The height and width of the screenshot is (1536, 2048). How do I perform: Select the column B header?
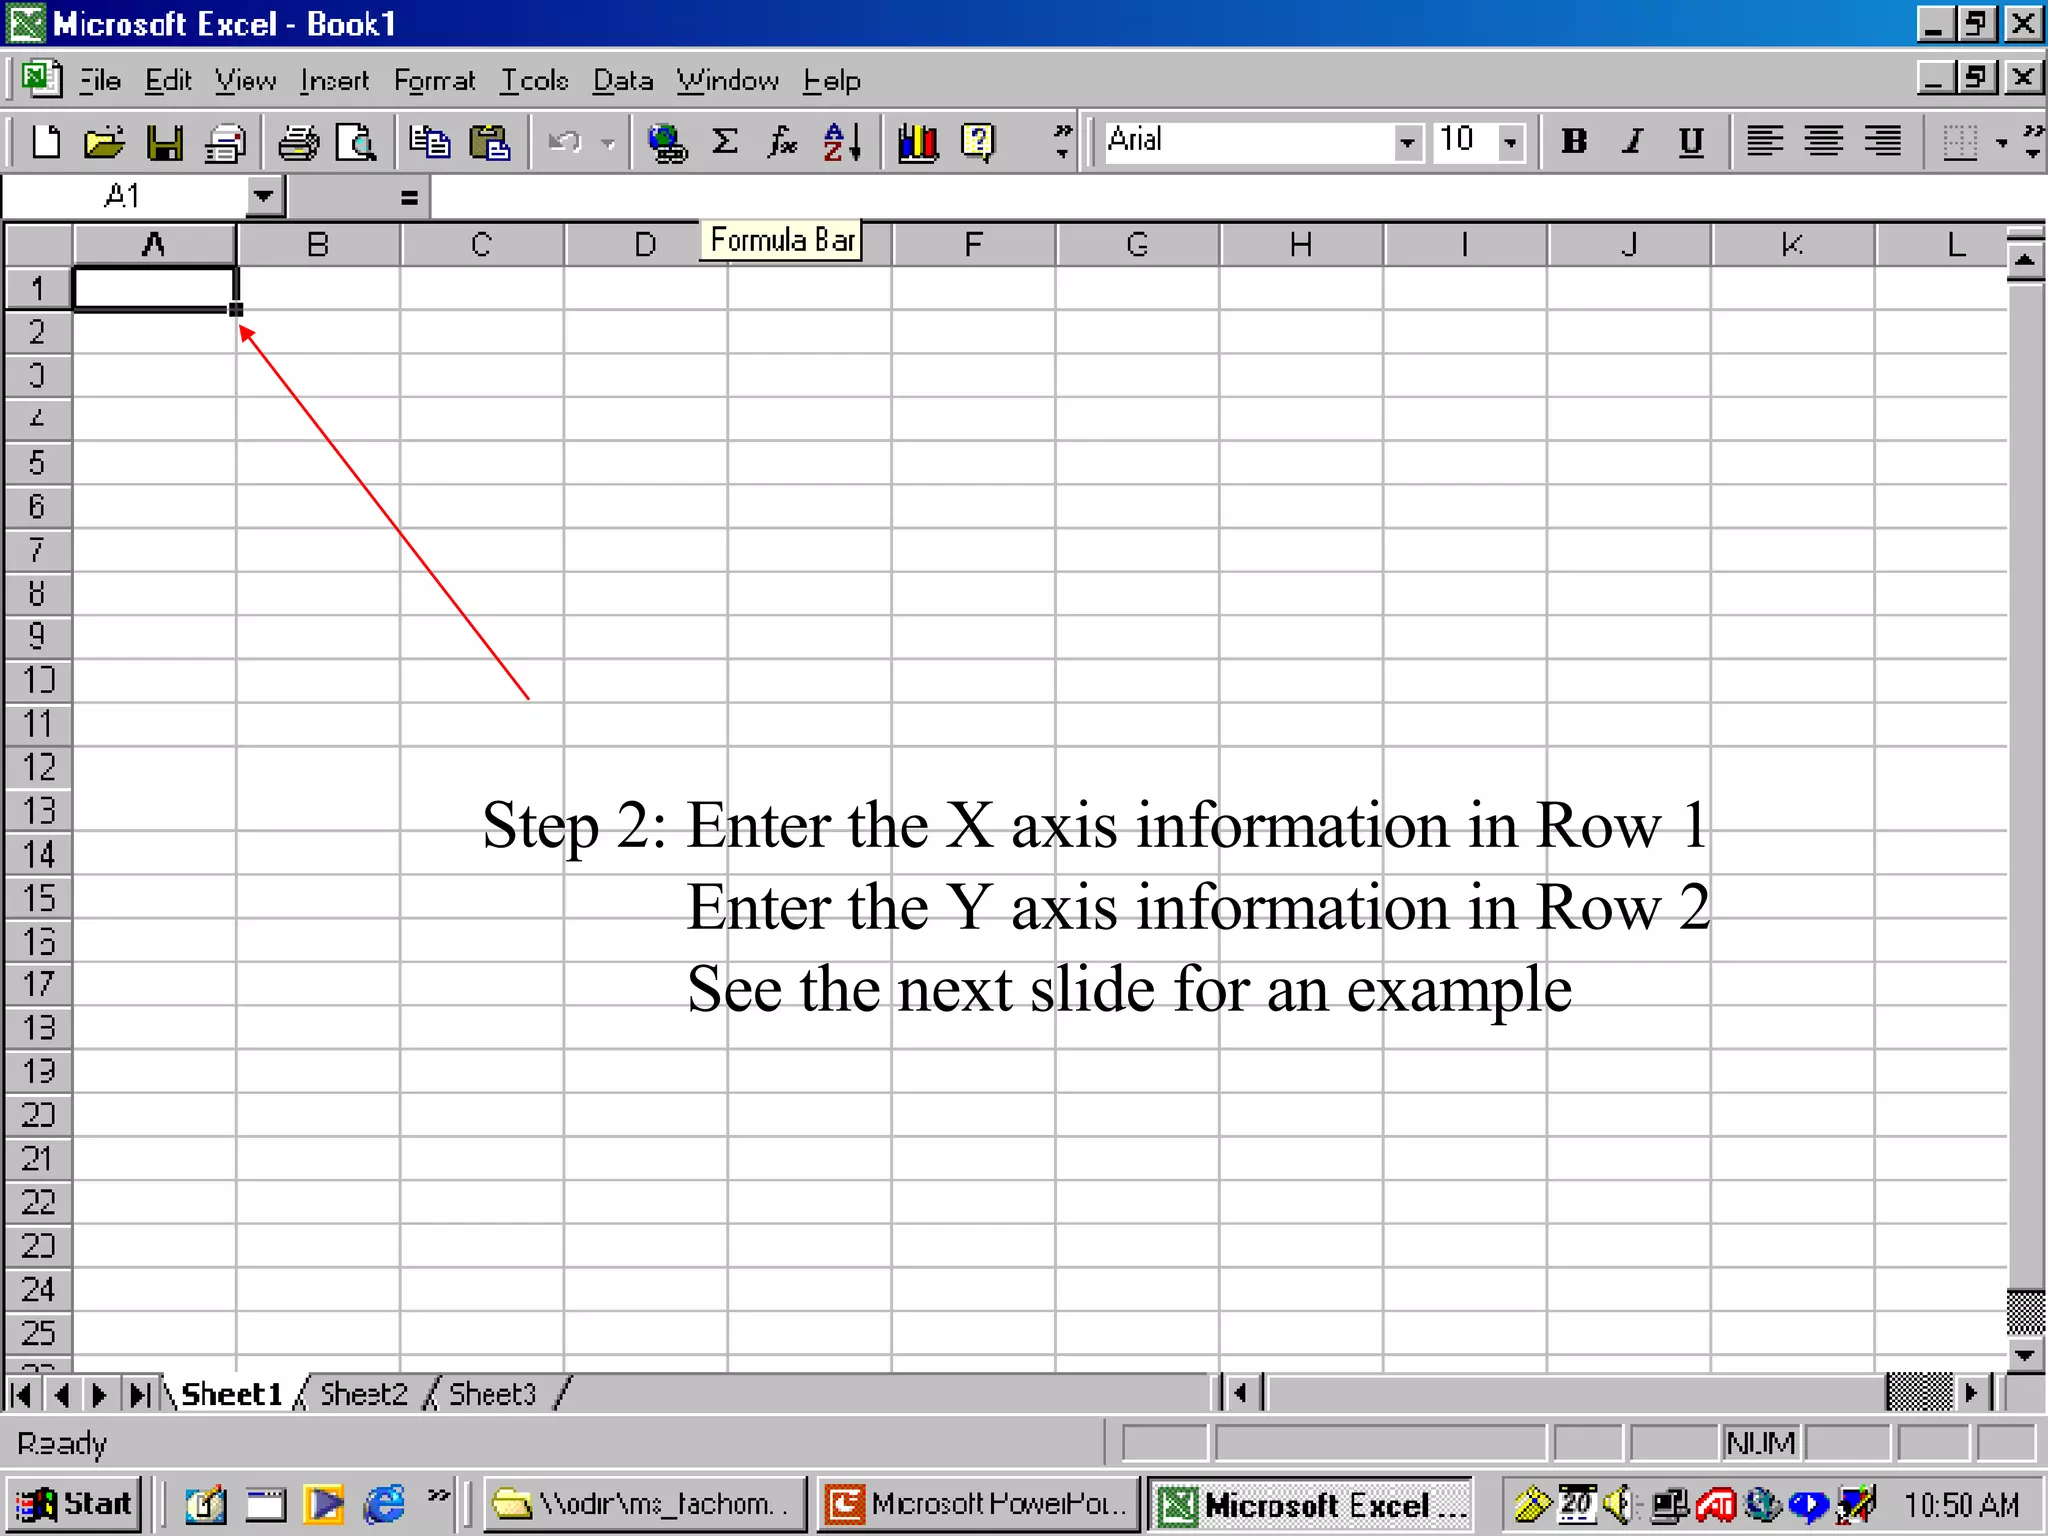318,245
